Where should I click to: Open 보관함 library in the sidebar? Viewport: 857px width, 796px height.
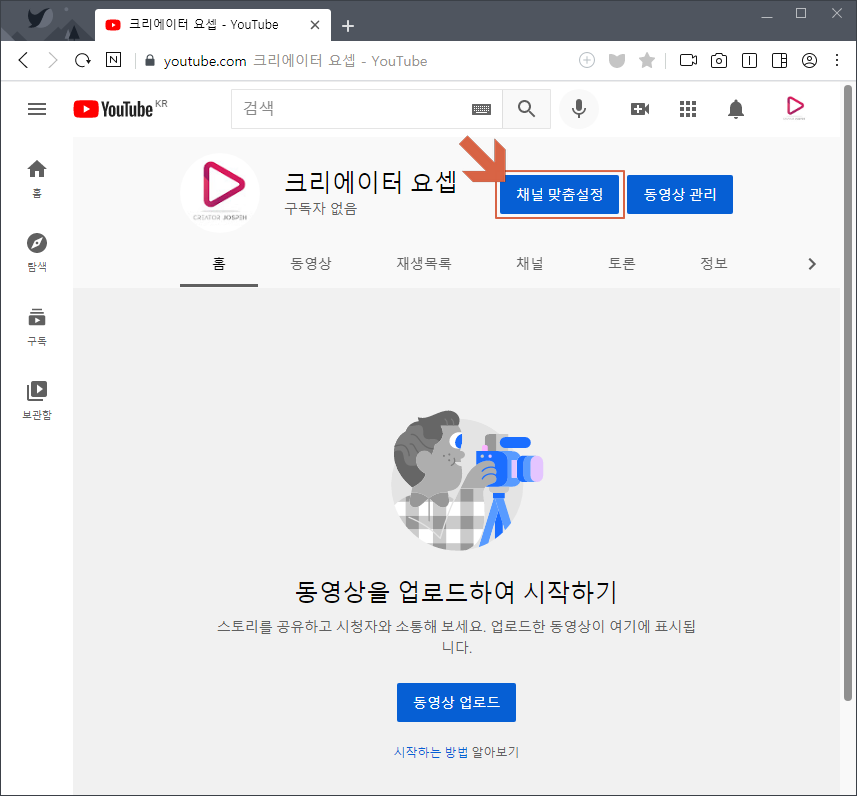pyautogui.click(x=37, y=400)
